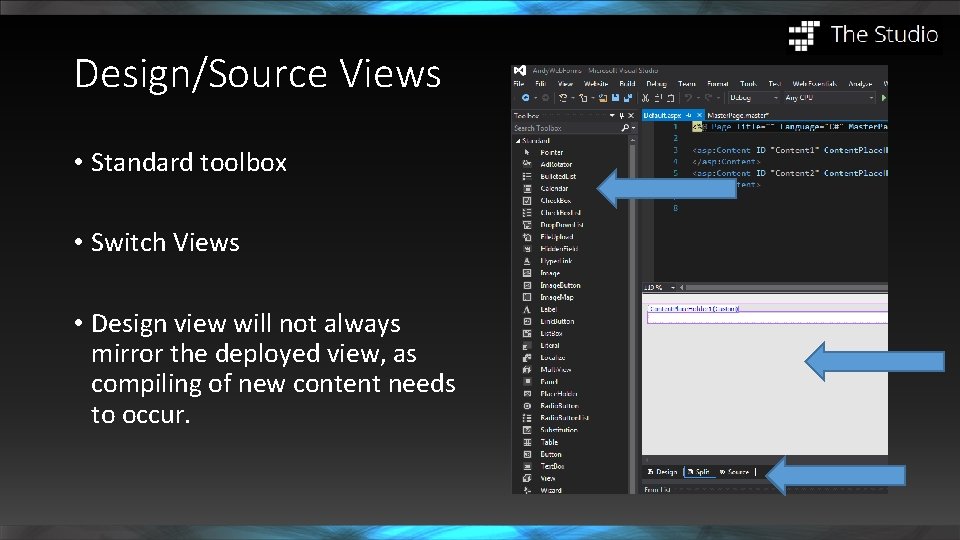Select the View control icon
This screenshot has width=960, height=540.
[527, 478]
